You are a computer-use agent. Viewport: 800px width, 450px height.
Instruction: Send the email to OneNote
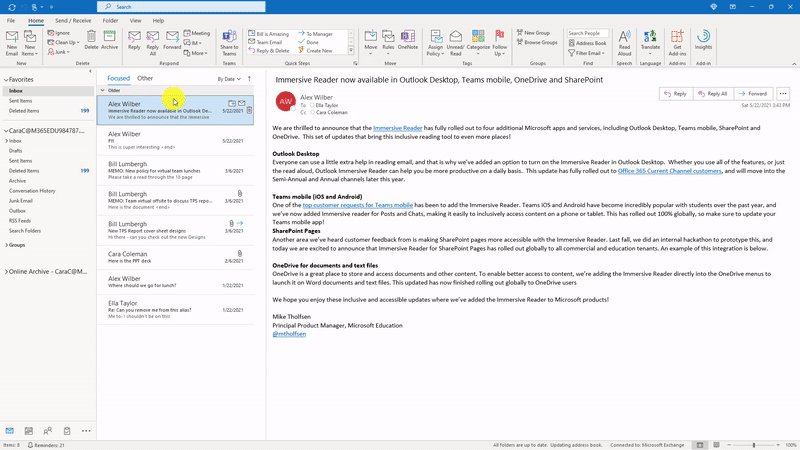pyautogui.click(x=408, y=40)
